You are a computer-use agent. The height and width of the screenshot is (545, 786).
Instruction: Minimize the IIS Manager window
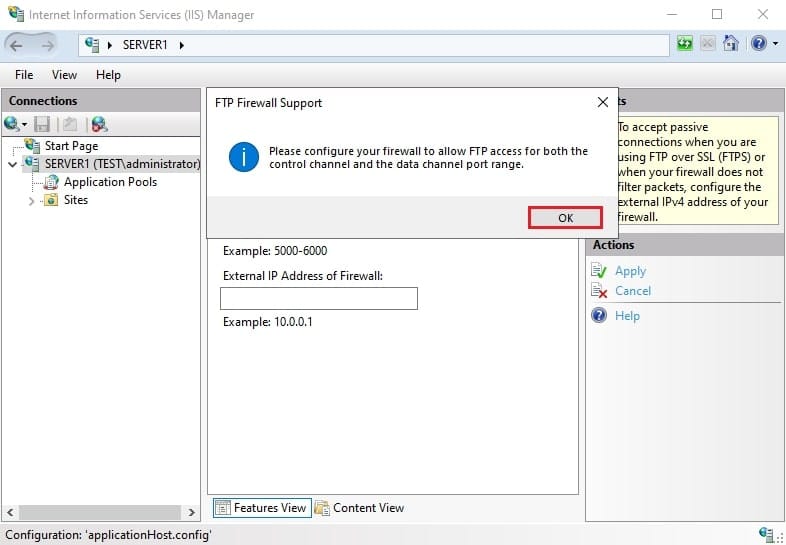point(672,14)
